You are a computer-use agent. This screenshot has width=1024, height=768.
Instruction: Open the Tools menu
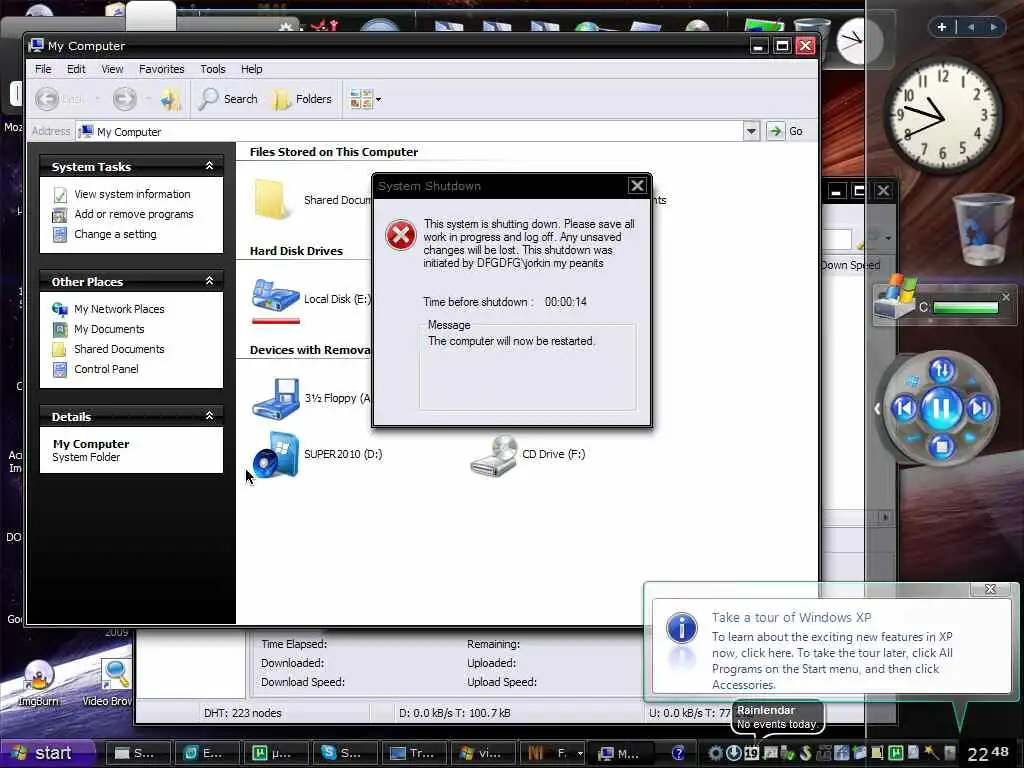[213, 69]
